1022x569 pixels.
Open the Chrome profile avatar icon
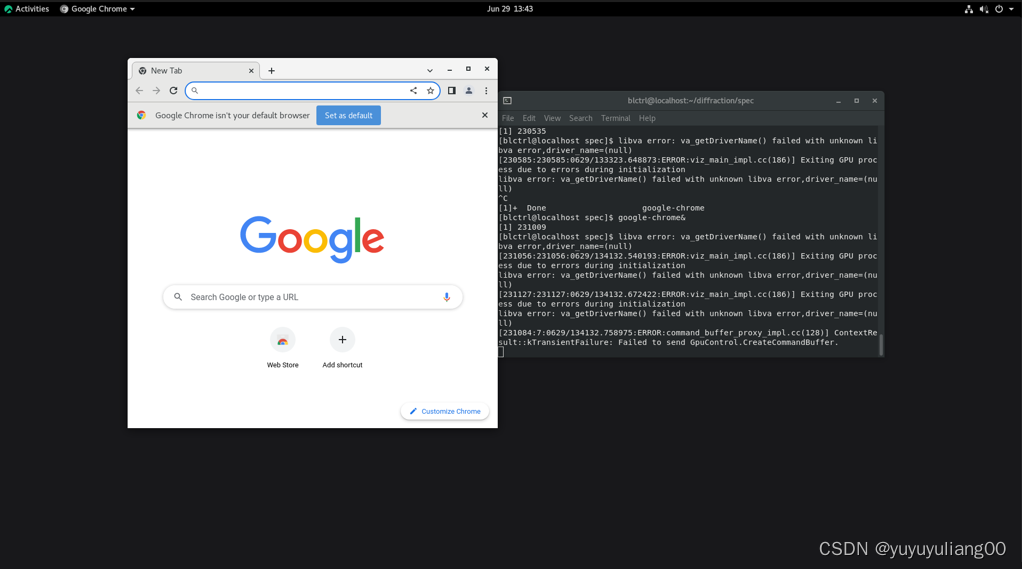pos(469,91)
